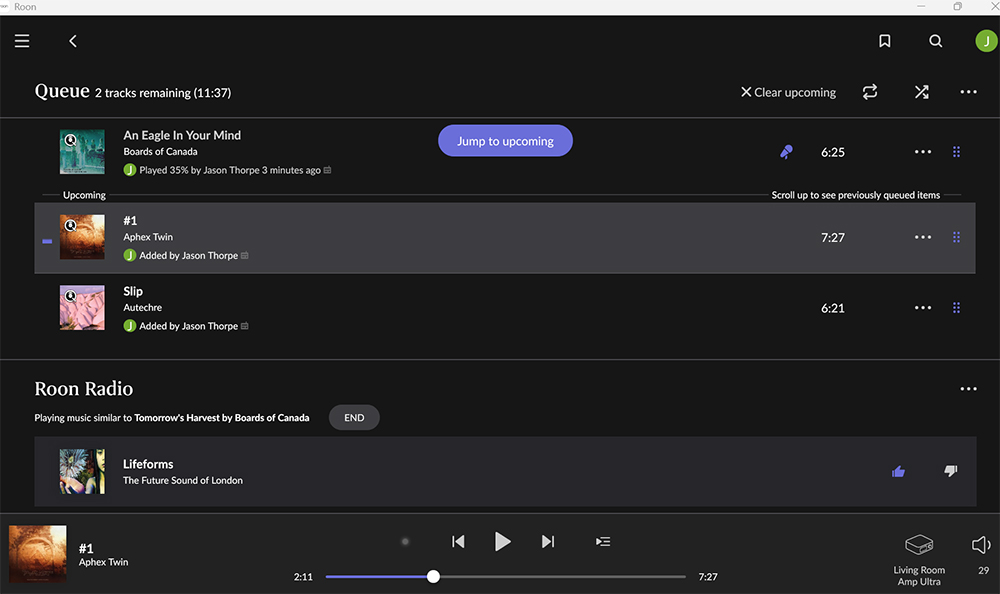The height and width of the screenshot is (594, 1000).
Task: Grab drag handle of Slip track
Action: tap(956, 308)
